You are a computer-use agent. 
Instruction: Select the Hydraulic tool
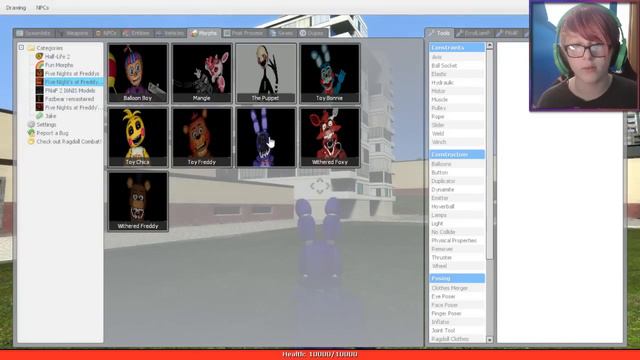(457, 82)
